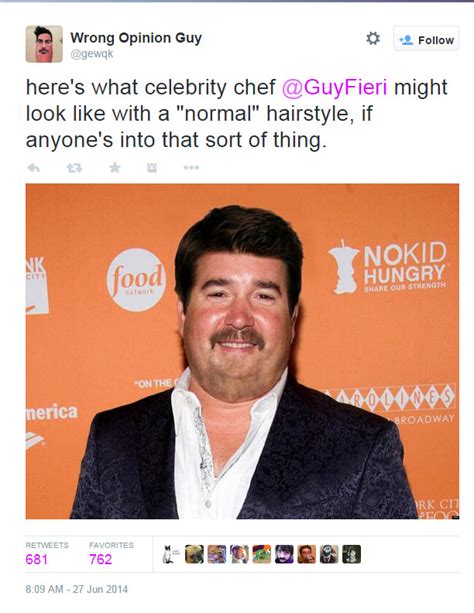This screenshot has width=474, height=613.
Task: Open the gear settings dropdown
Action: 373,38
